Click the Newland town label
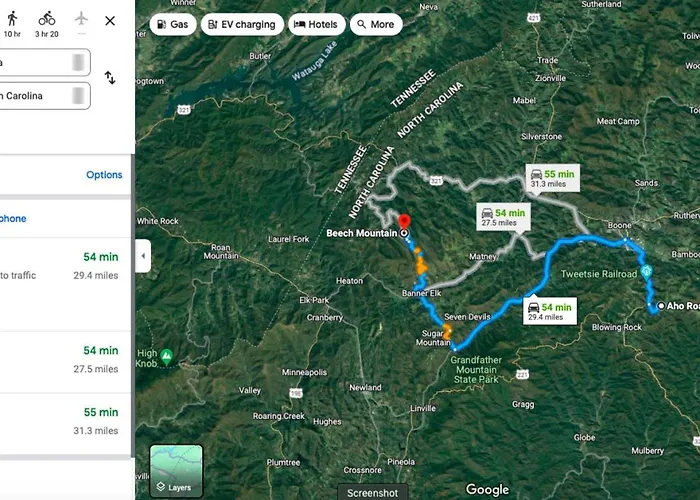Screen dimensions: 700x500 click(365, 388)
